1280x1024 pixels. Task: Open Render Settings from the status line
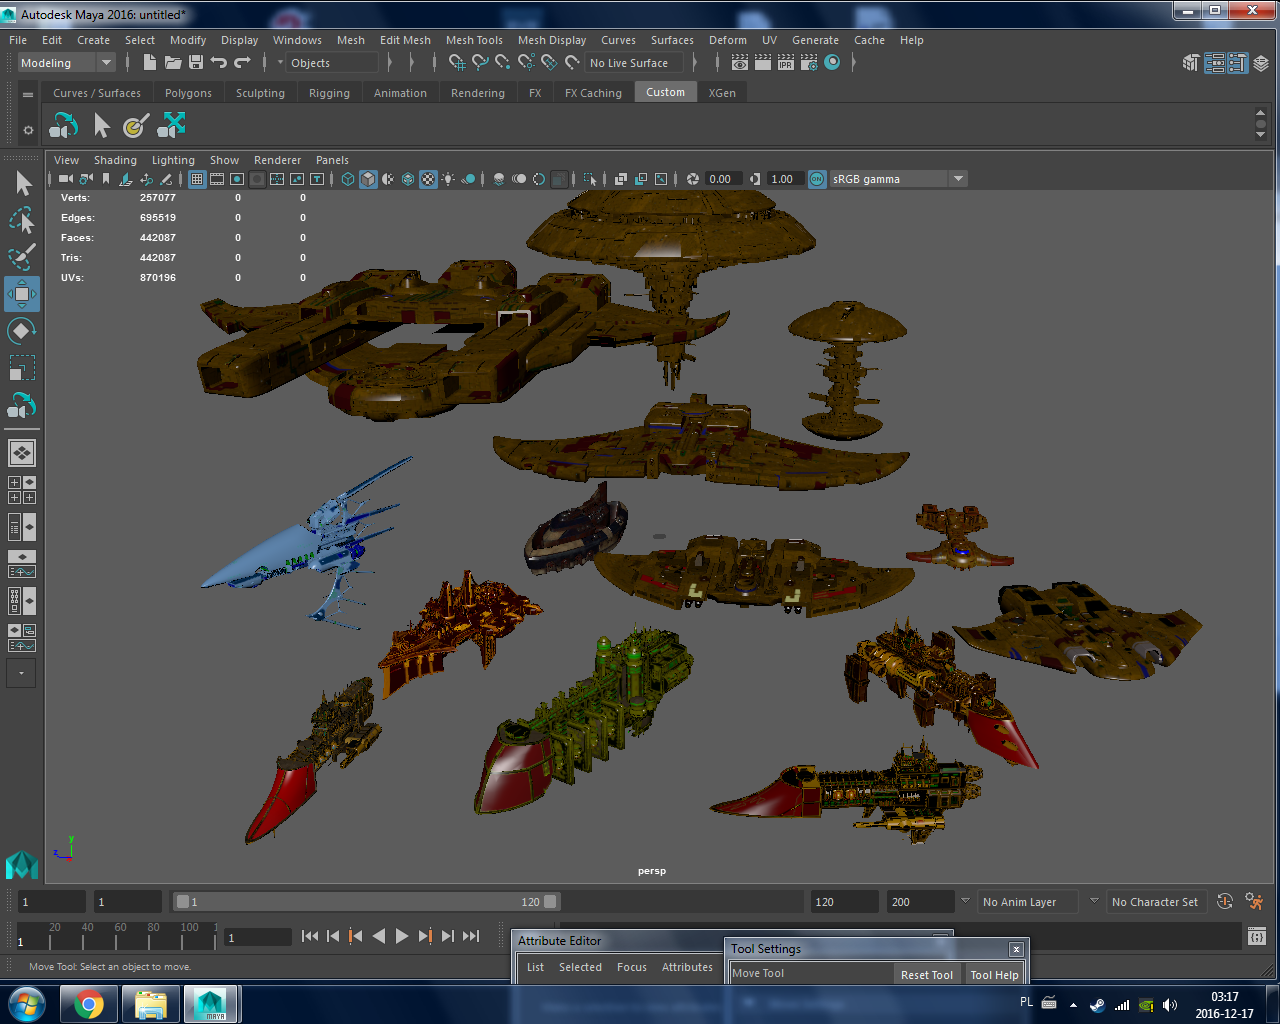coord(808,62)
